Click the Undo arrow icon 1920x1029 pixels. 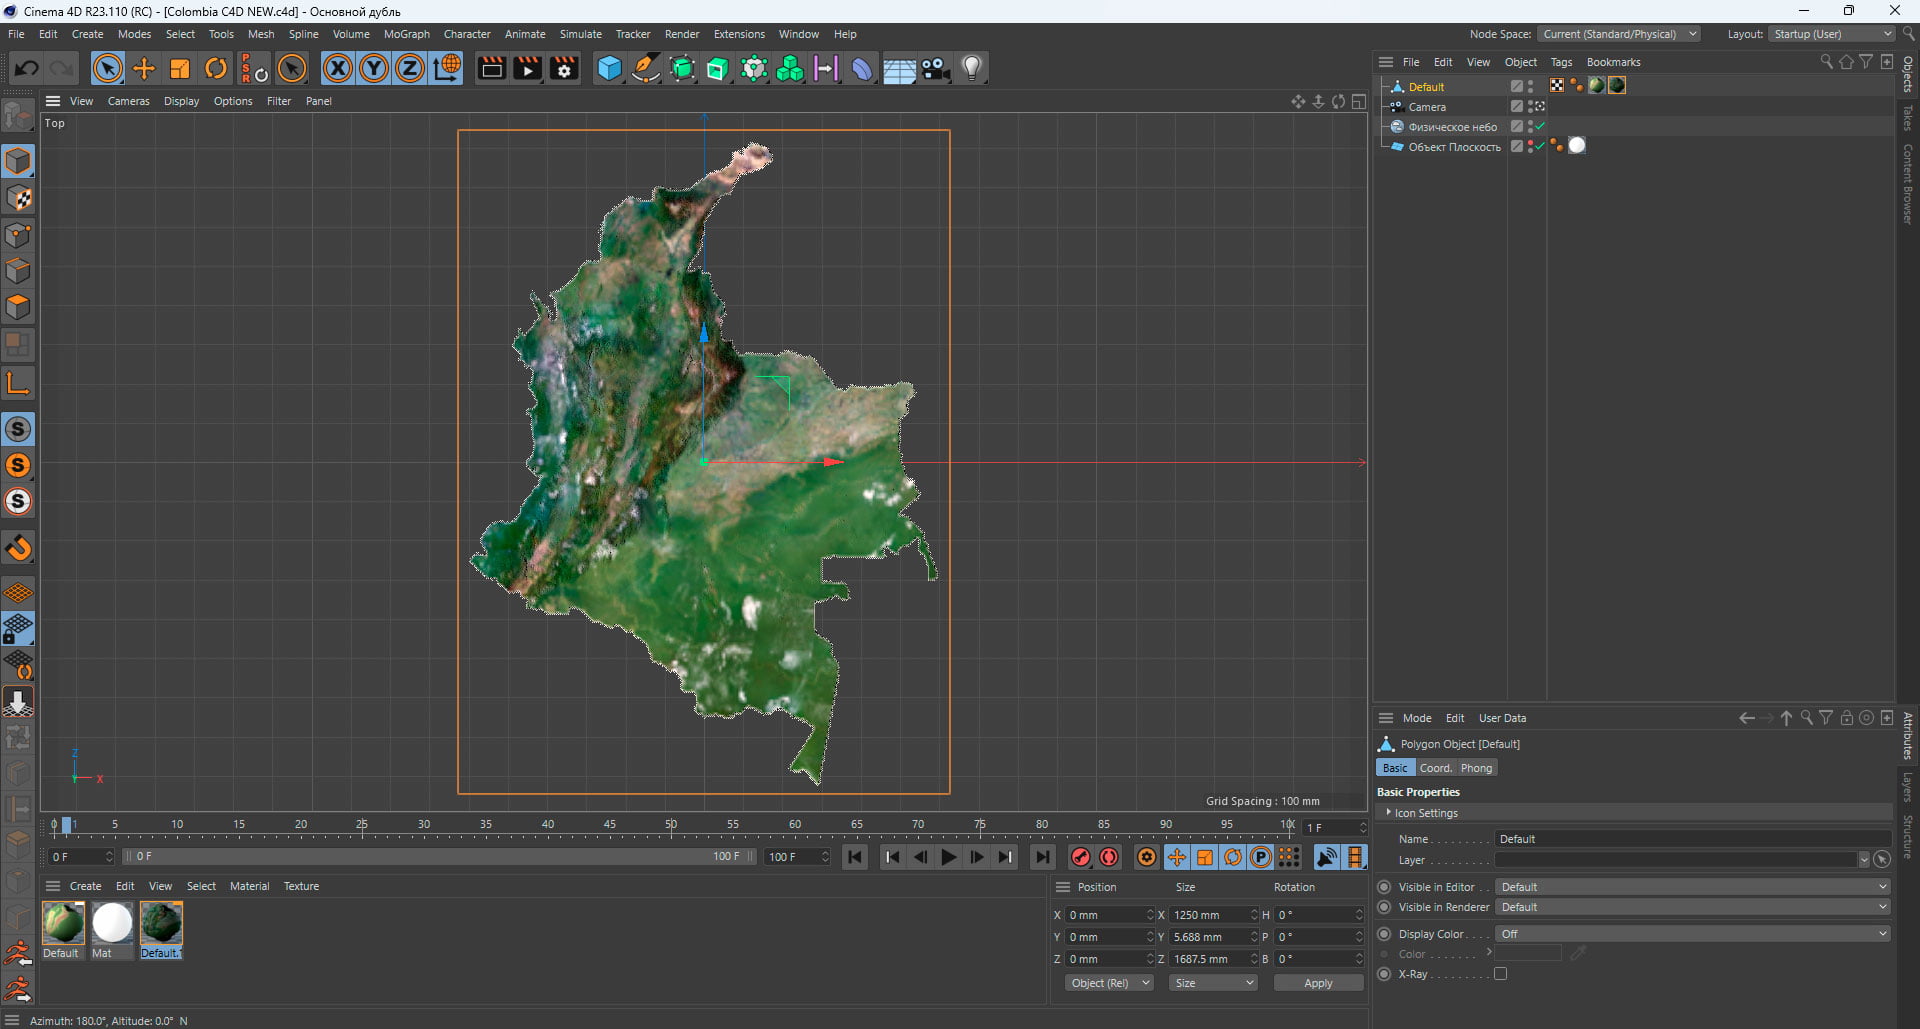[x=27, y=68]
